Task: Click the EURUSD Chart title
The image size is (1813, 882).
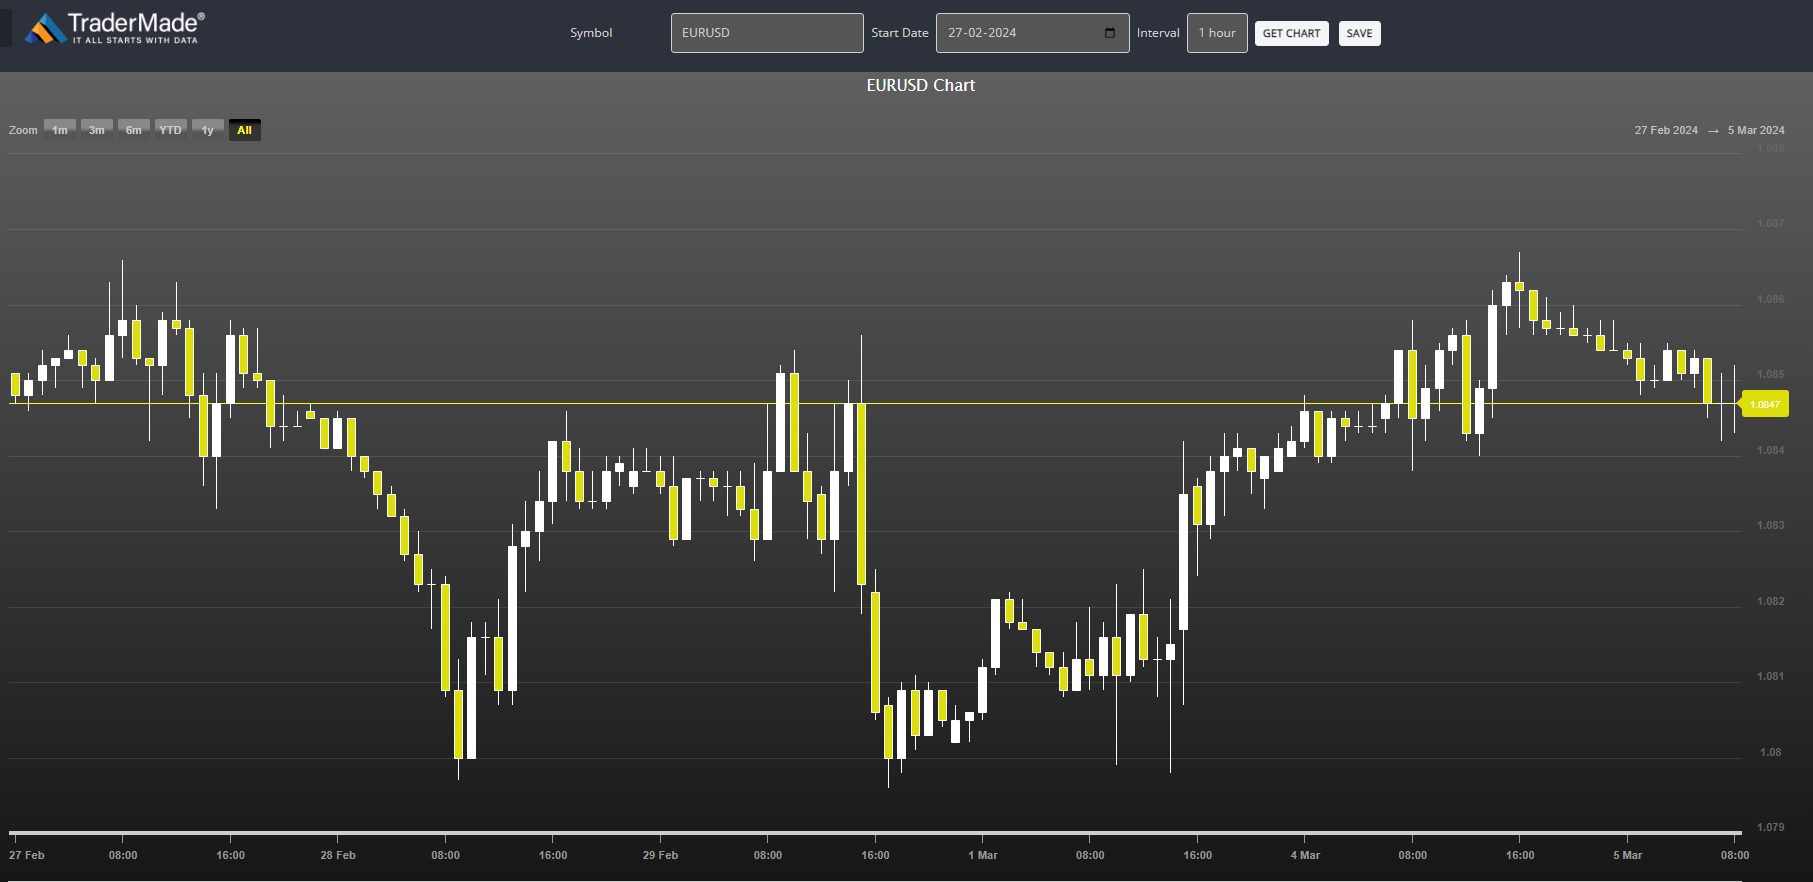Action: tap(921, 86)
